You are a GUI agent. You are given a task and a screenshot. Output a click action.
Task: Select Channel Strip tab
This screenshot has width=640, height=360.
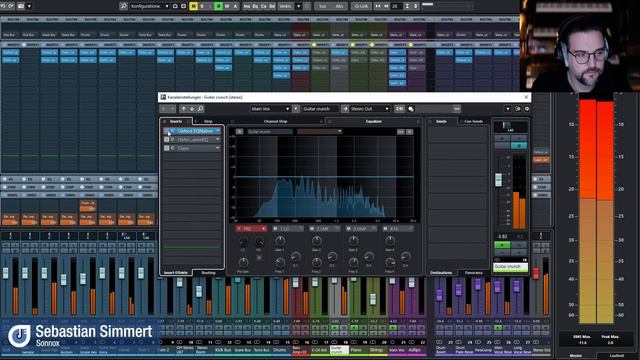click(x=276, y=121)
